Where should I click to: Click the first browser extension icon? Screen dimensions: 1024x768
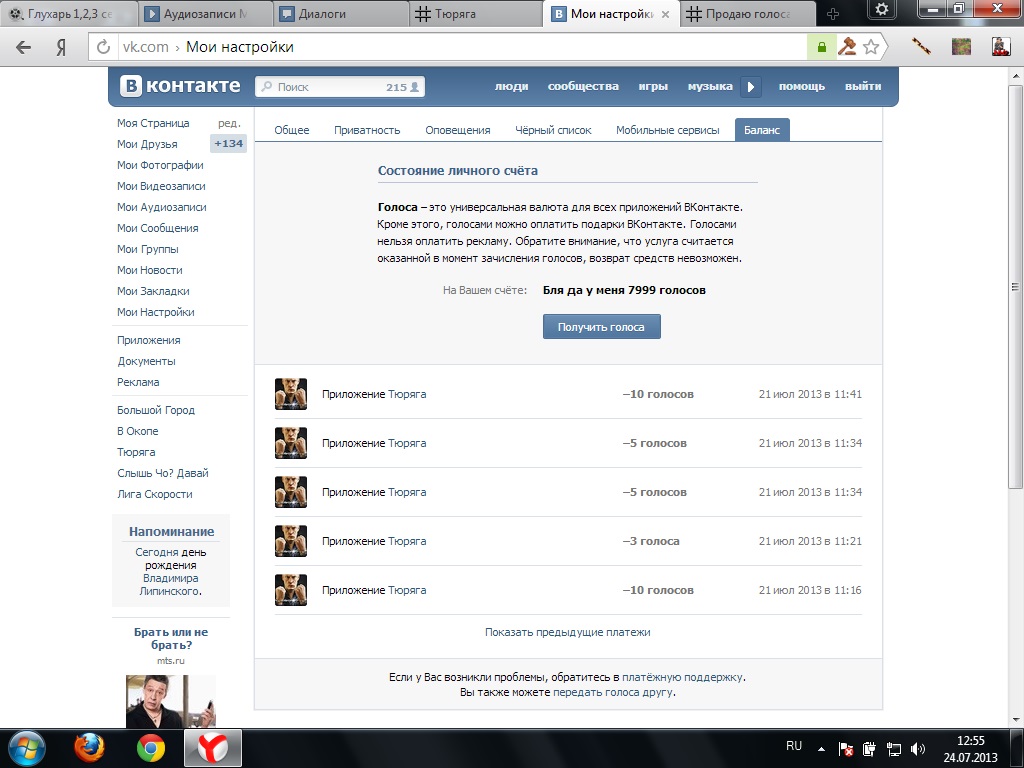click(x=921, y=46)
